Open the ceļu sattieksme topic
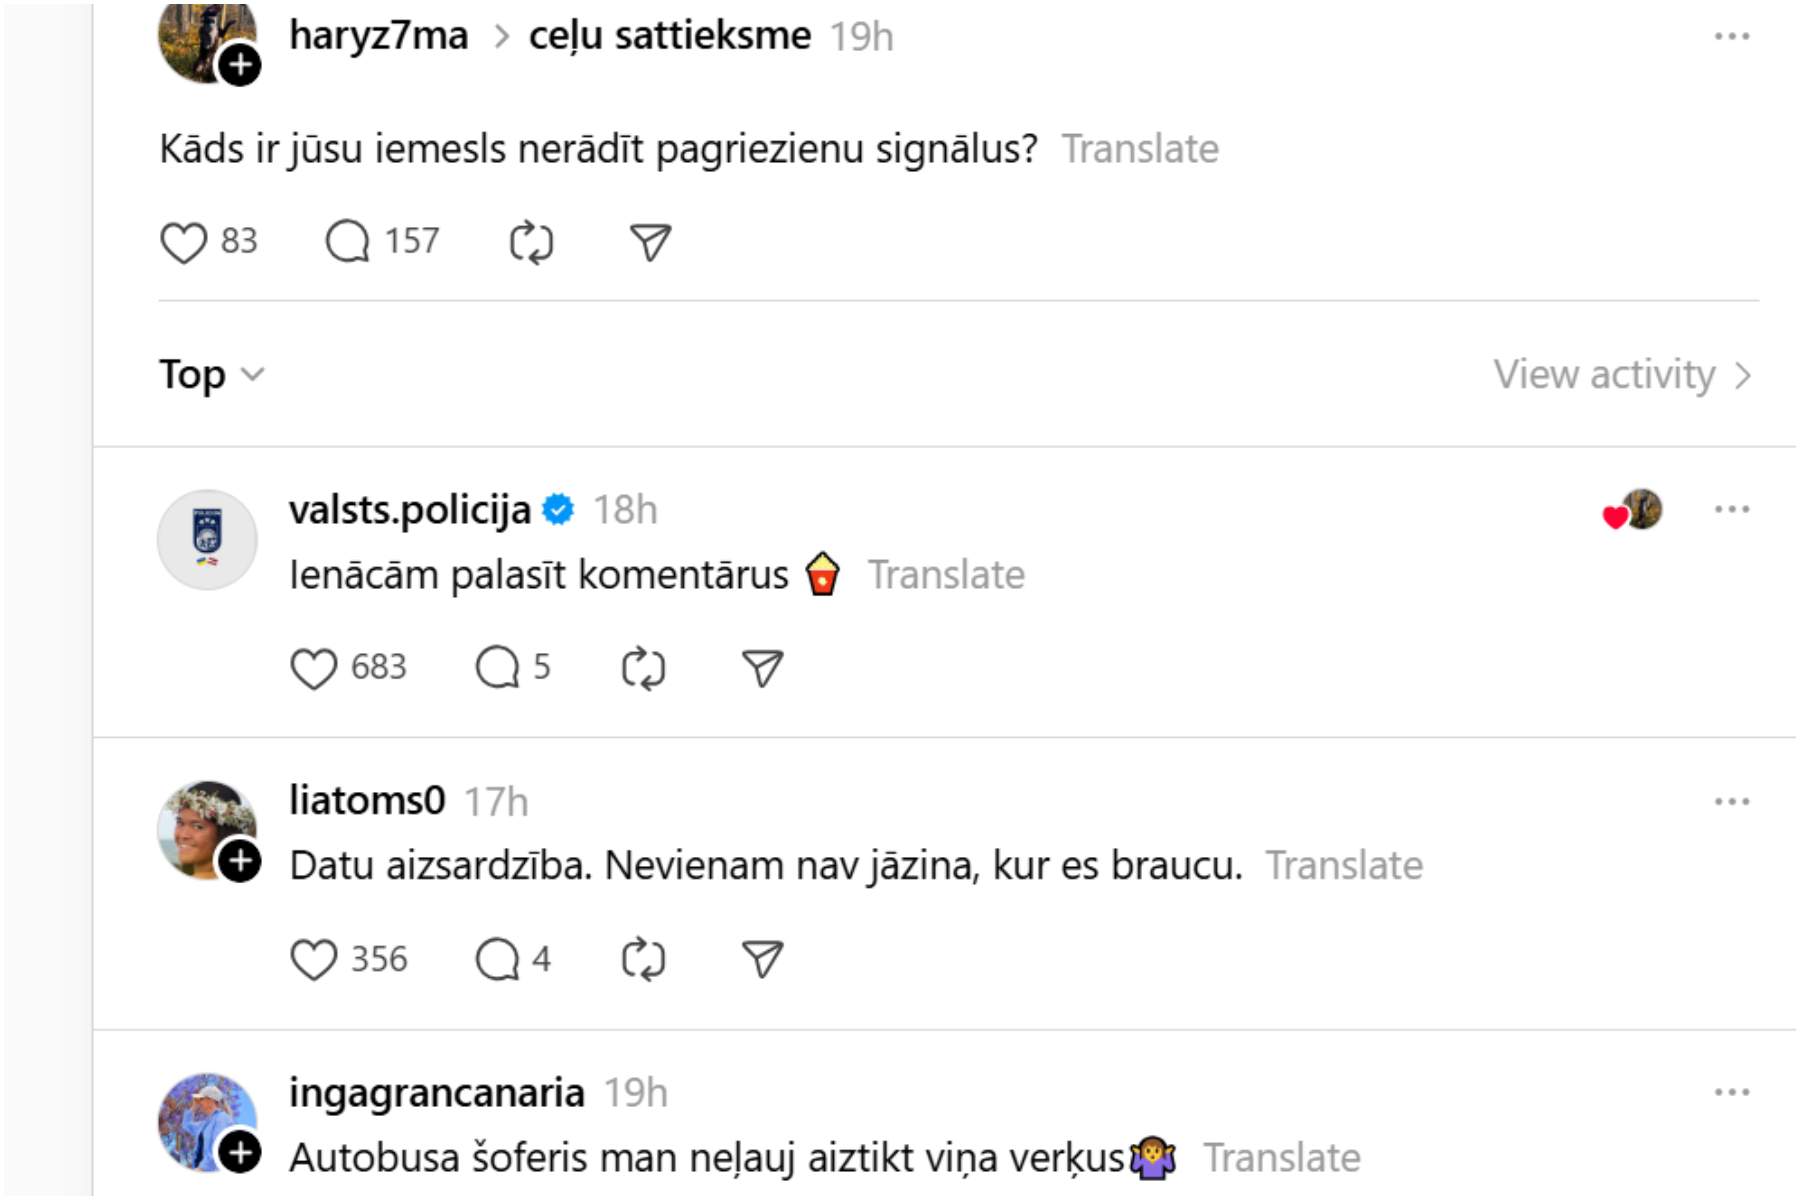This screenshot has height=1200, width=1800. 669,36
